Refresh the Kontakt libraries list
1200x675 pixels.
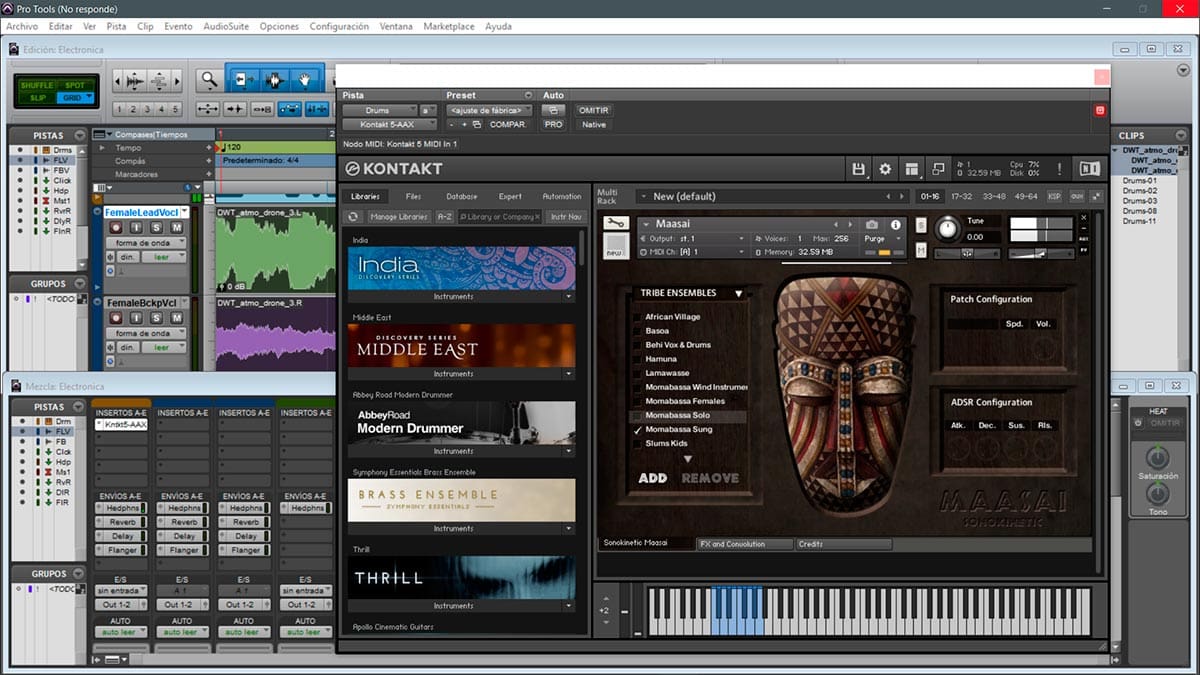[353, 216]
